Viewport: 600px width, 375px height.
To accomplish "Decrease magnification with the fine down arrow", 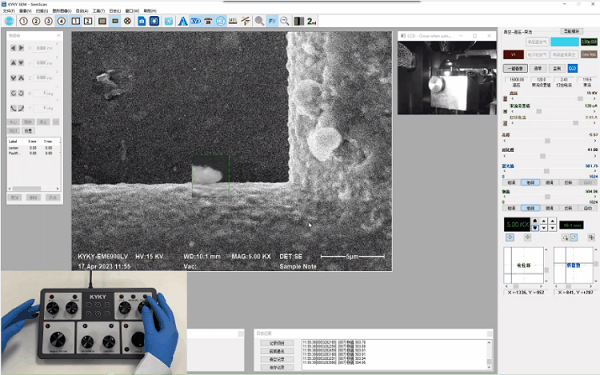I will [x=552, y=228].
